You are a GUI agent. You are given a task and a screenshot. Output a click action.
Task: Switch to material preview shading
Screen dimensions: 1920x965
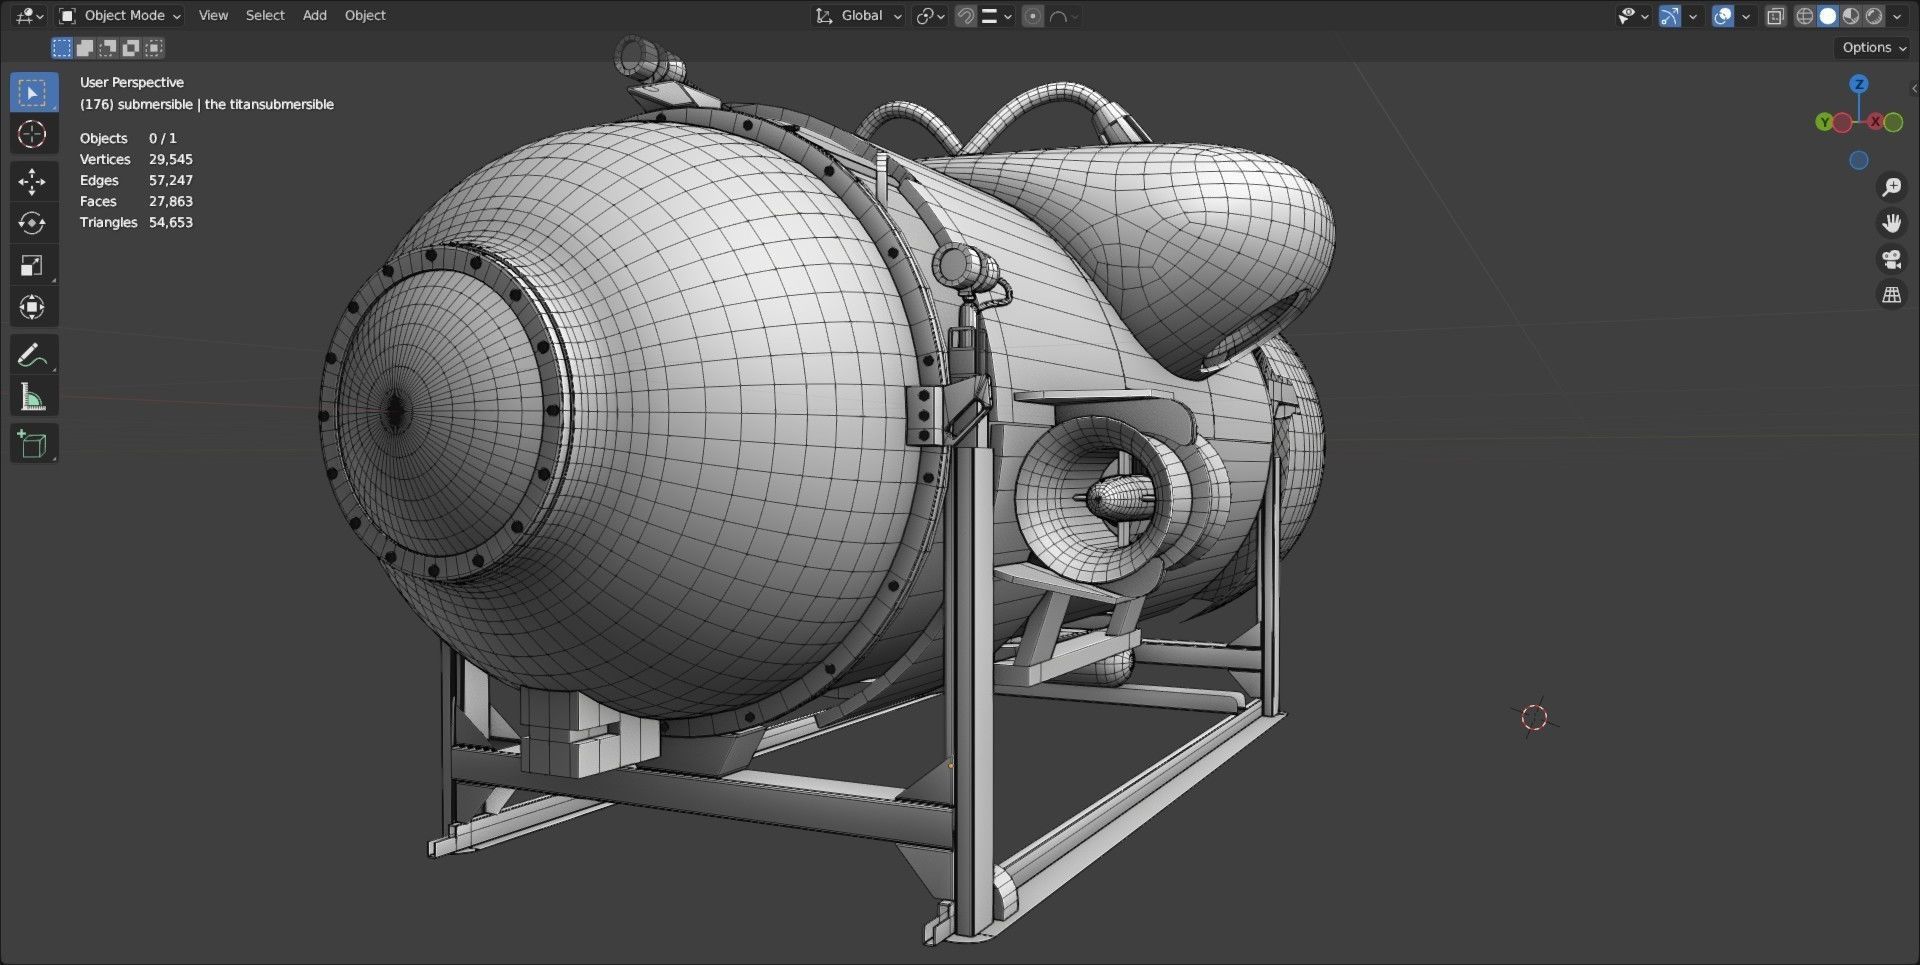click(x=1851, y=16)
